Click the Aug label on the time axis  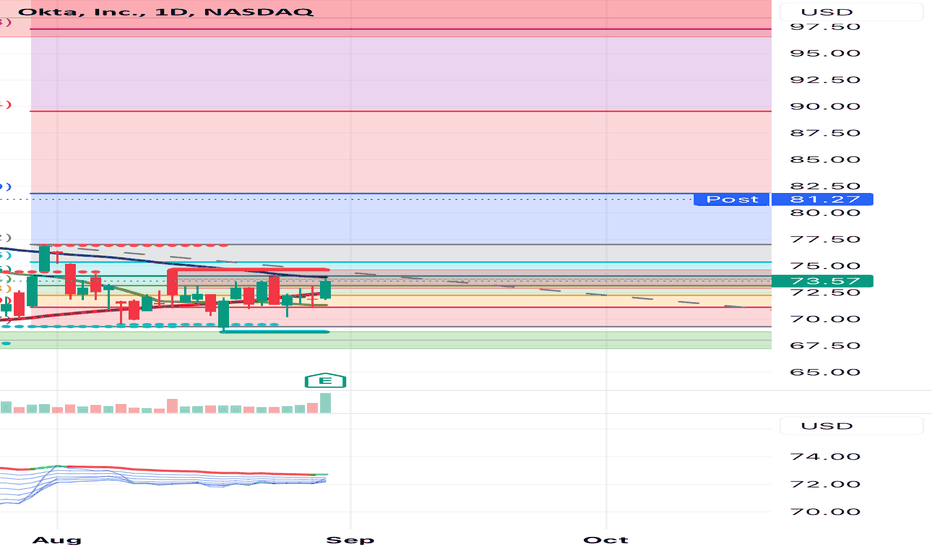pos(56,540)
